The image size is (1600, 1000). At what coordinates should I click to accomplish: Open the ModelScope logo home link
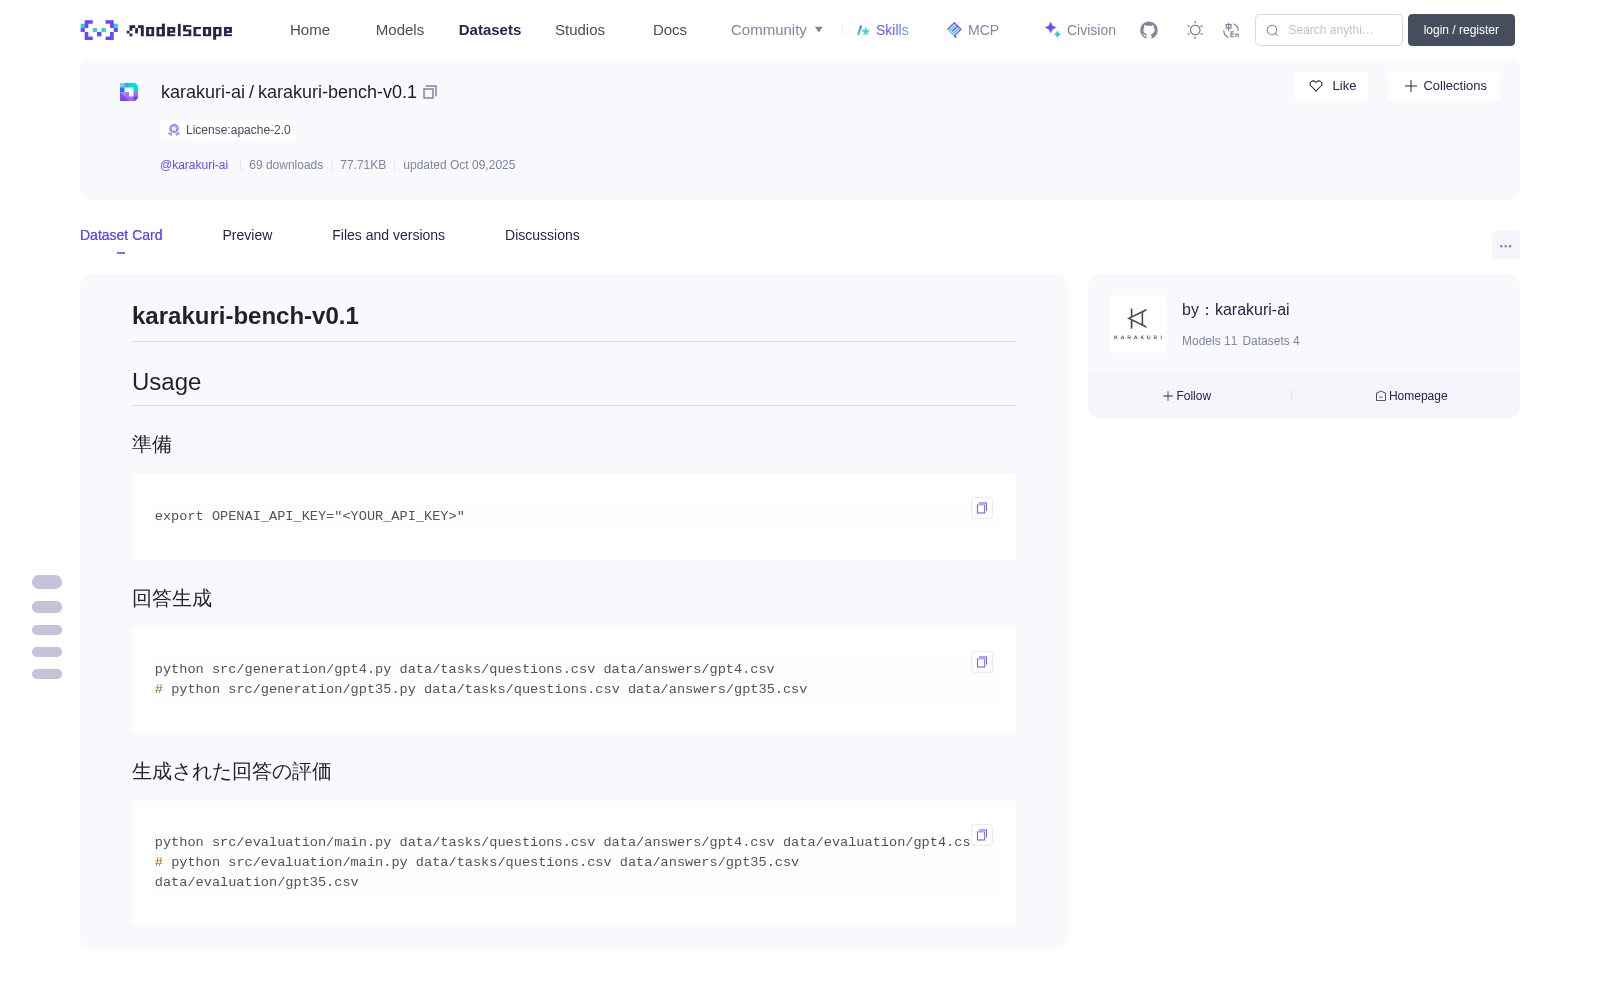tap(156, 30)
